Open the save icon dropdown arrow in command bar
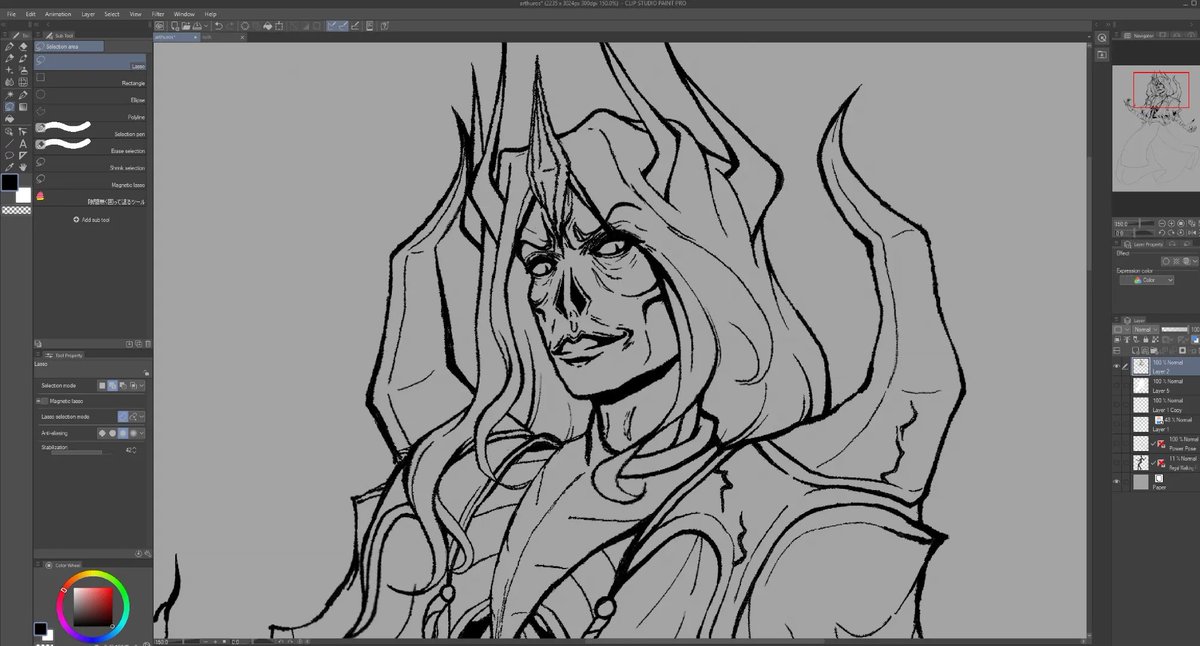Viewport: 1200px width, 646px height. [206, 26]
